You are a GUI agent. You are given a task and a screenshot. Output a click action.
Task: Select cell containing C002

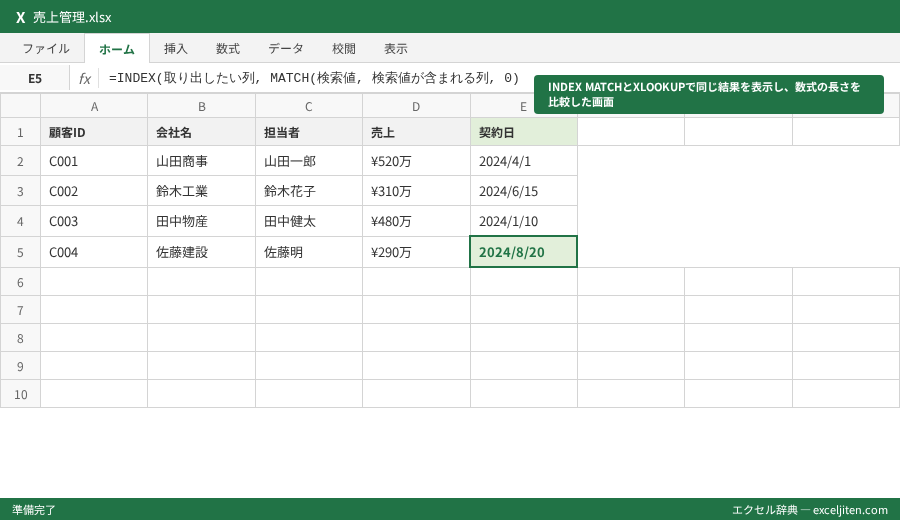click(94, 191)
